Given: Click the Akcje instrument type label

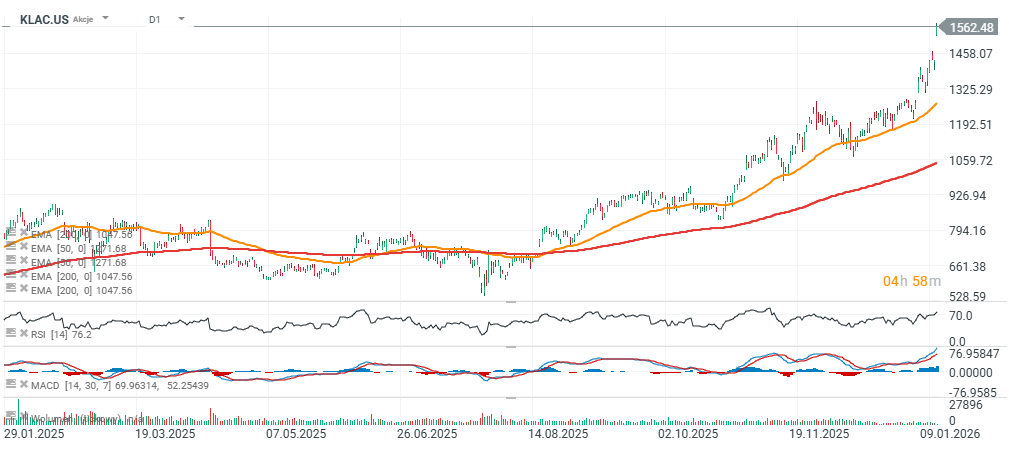Looking at the screenshot, I should click(84, 19).
